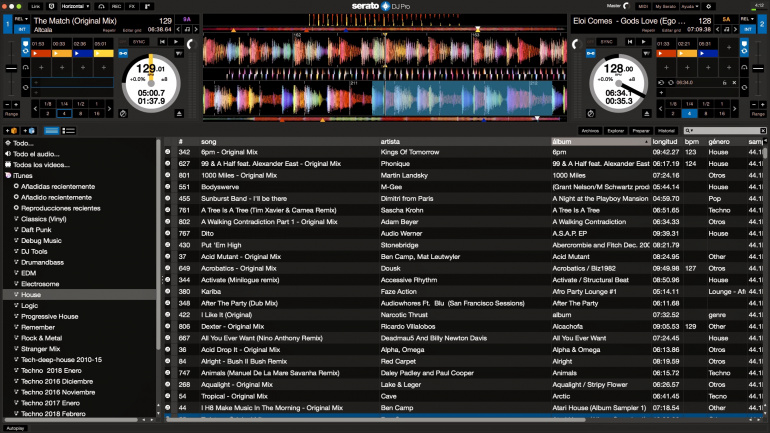Open the Preparar panel tab

[641, 131]
